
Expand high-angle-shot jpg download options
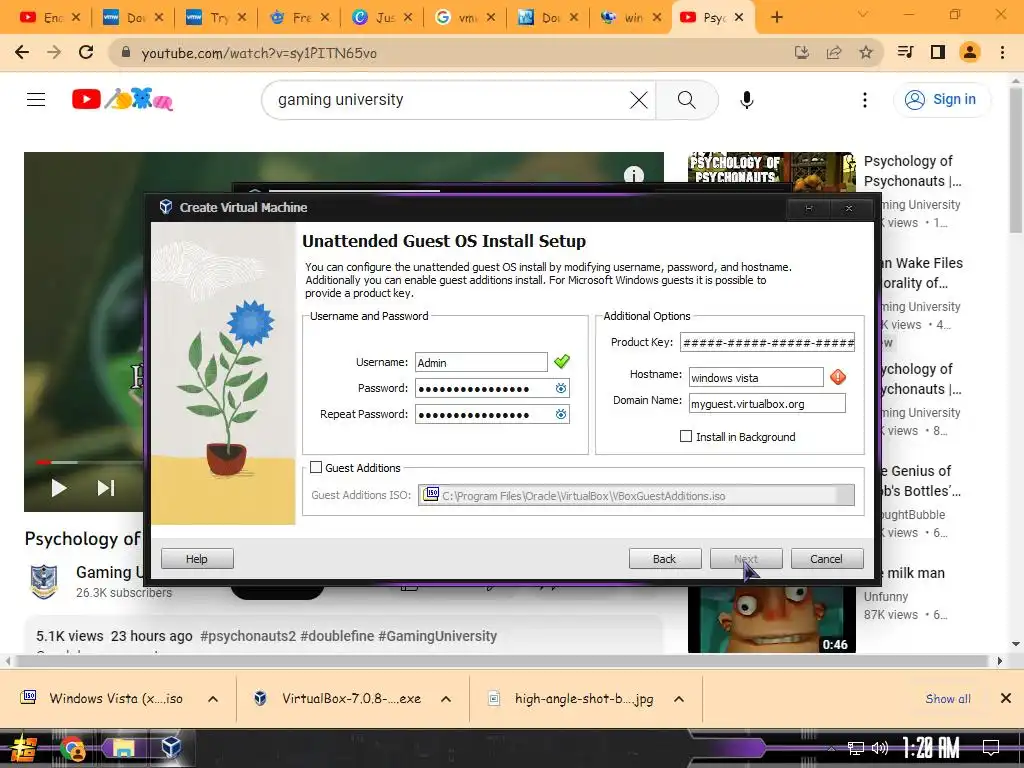pos(679,699)
